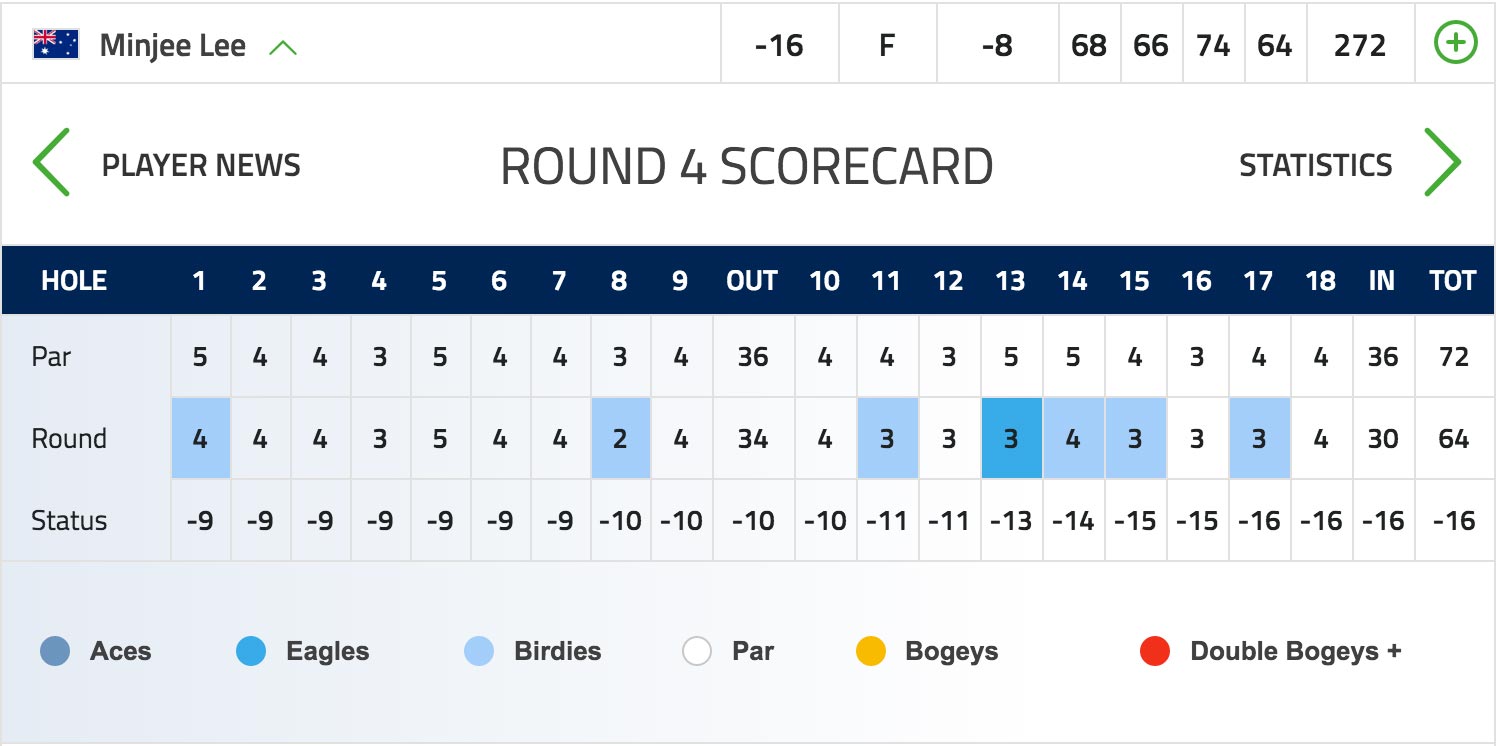Click the OUT column header
1496x746 pixels.
752,281
